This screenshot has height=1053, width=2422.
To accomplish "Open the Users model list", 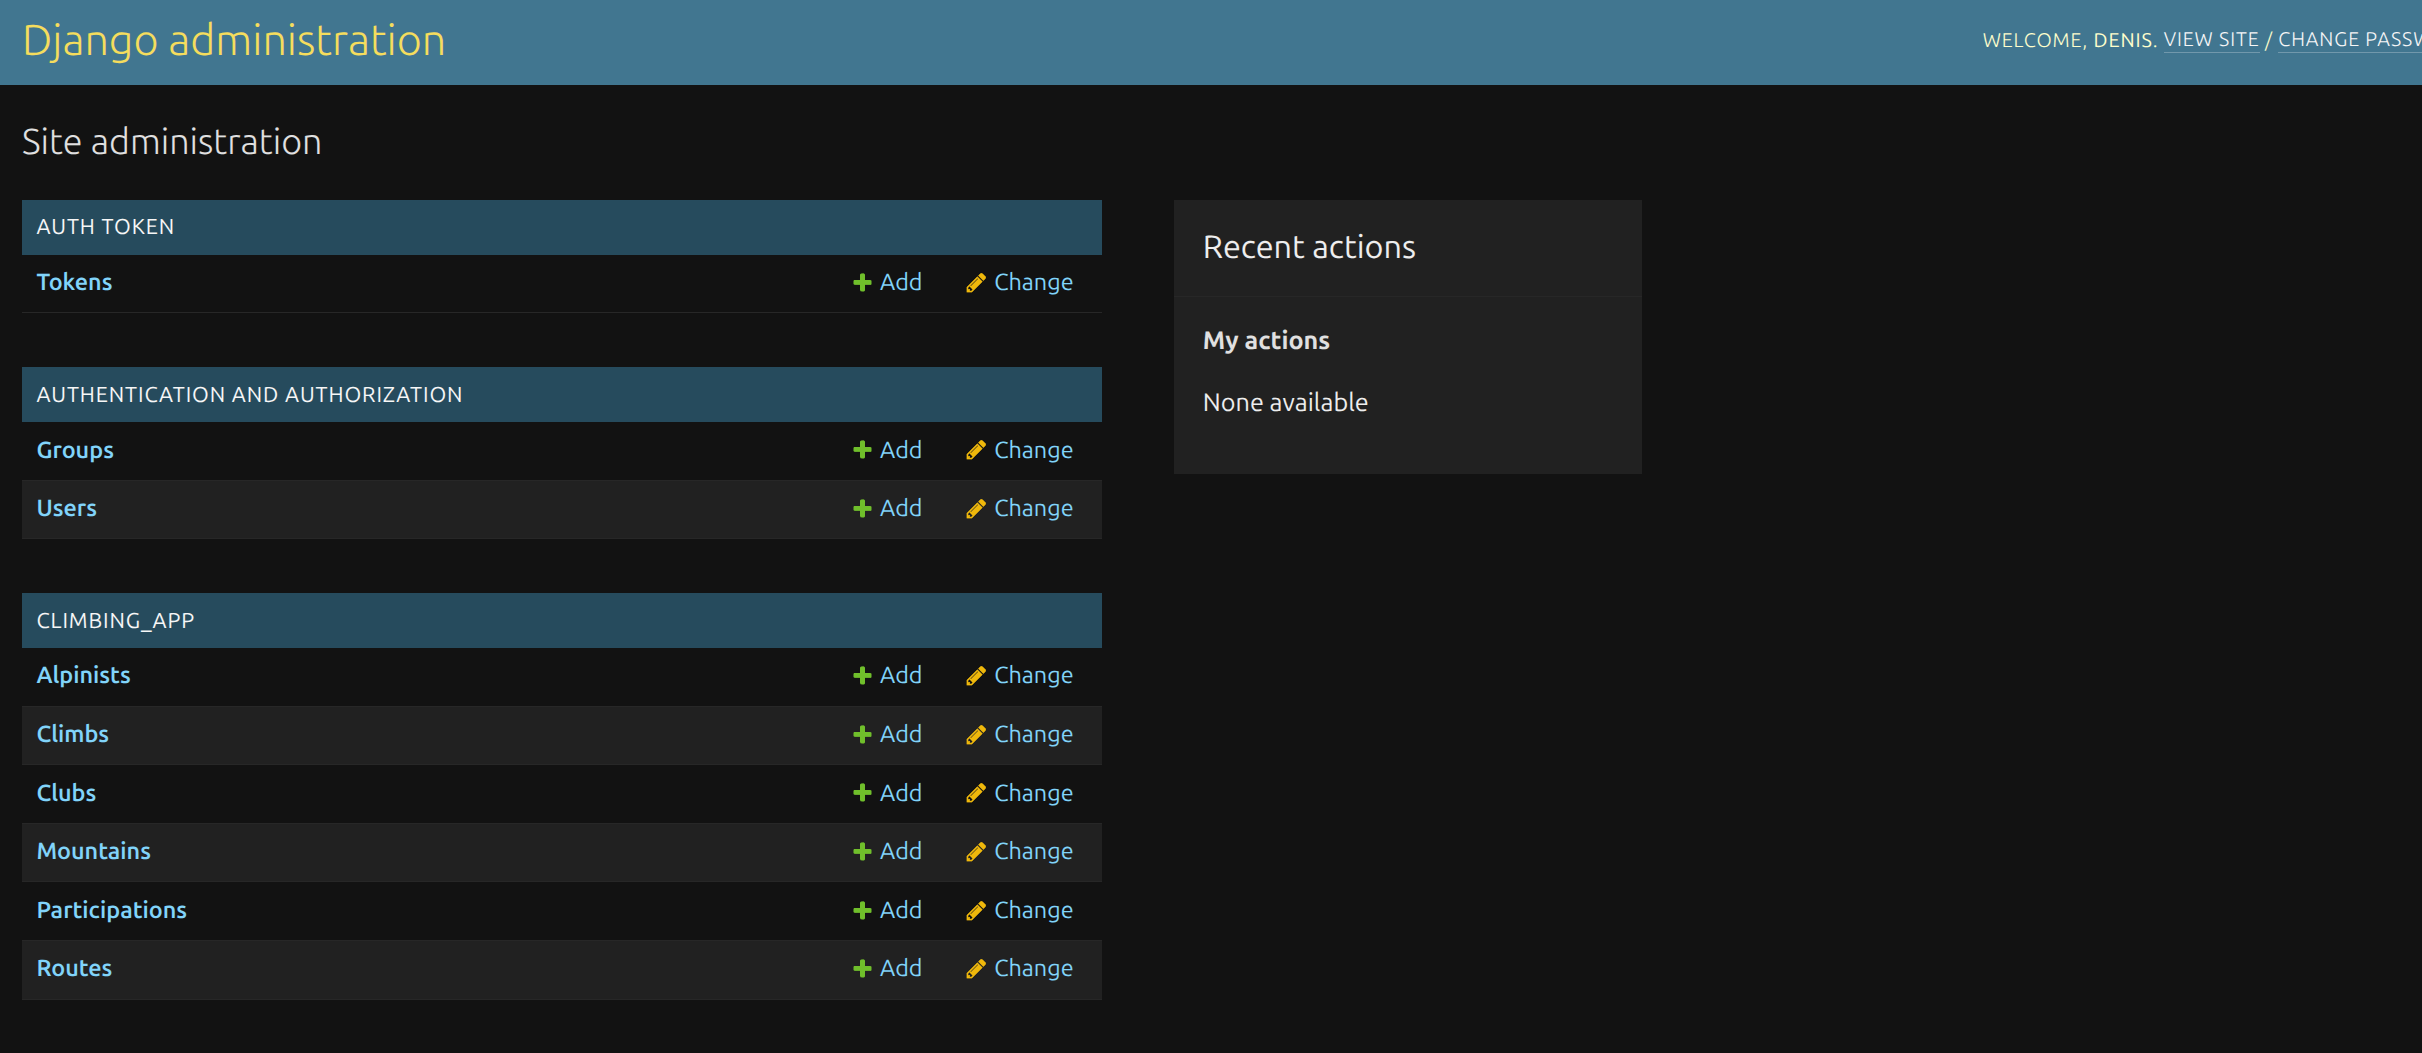I will pos(66,508).
